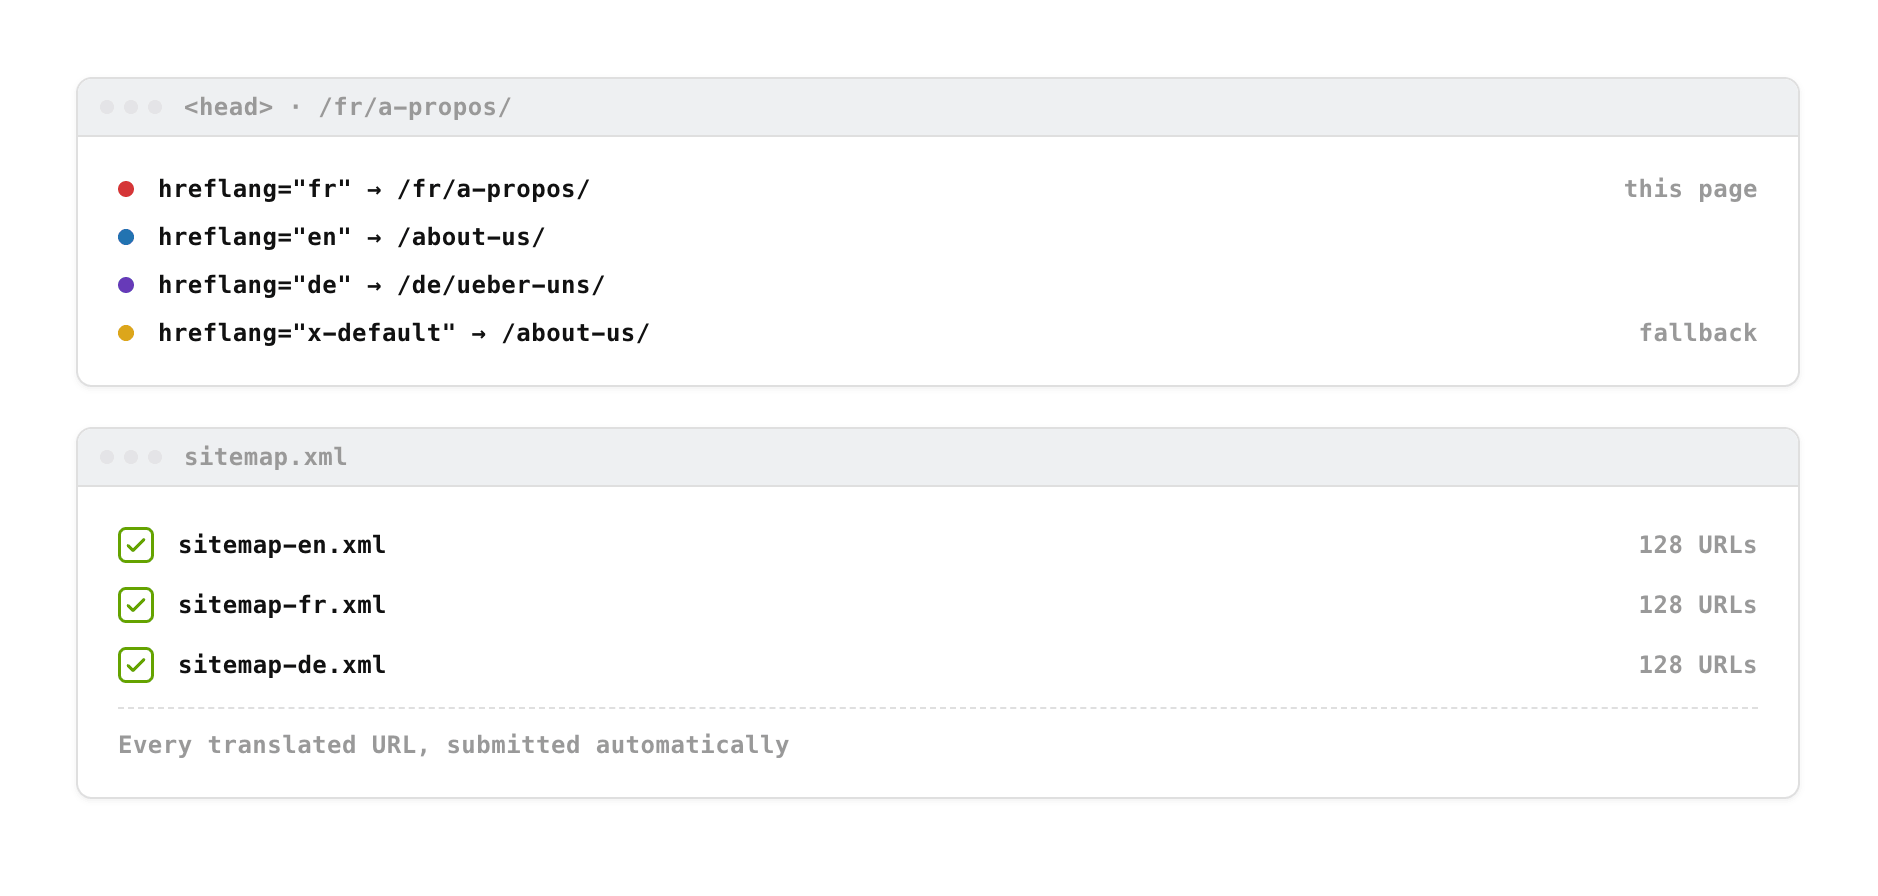Click the sitemap.xml panel title
The height and width of the screenshot is (896, 1878).
(265, 457)
